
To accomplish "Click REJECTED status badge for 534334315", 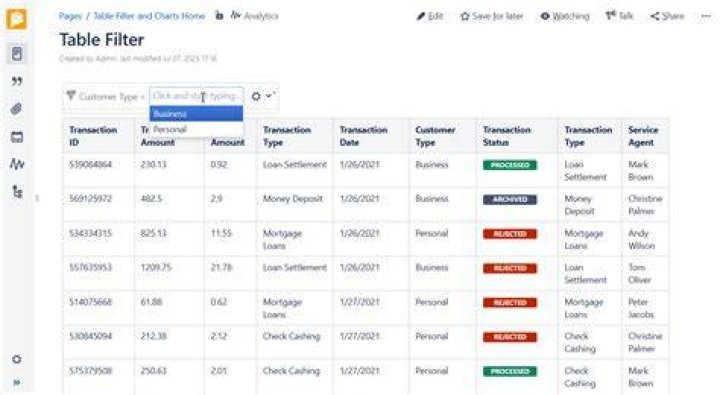I will tap(510, 234).
